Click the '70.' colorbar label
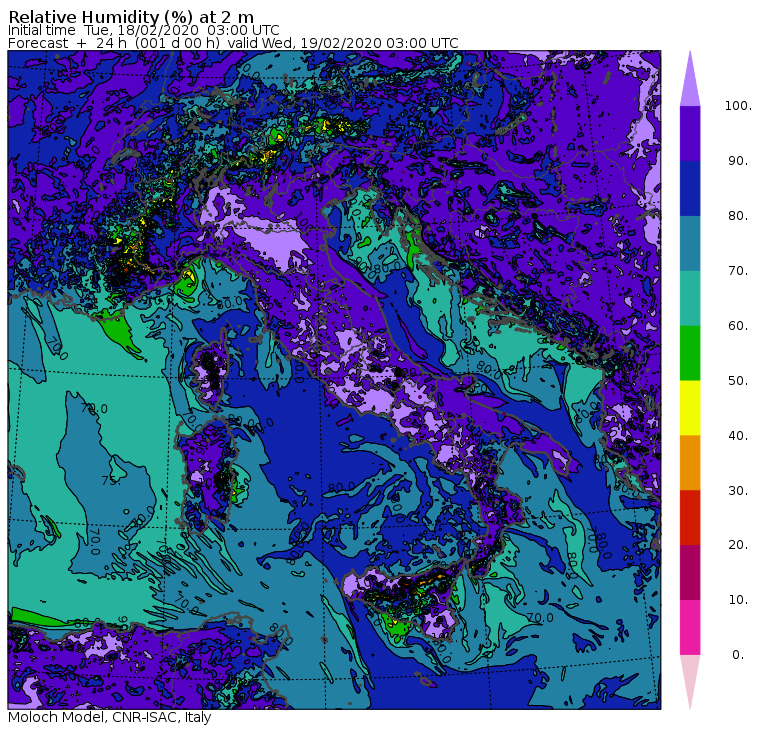 pyautogui.click(x=738, y=270)
